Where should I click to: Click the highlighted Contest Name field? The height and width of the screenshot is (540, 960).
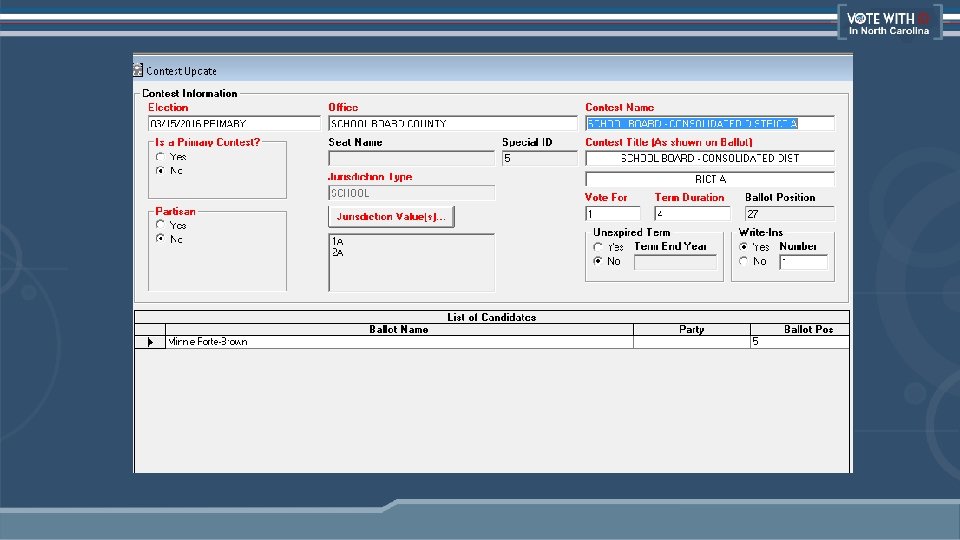(x=710, y=124)
